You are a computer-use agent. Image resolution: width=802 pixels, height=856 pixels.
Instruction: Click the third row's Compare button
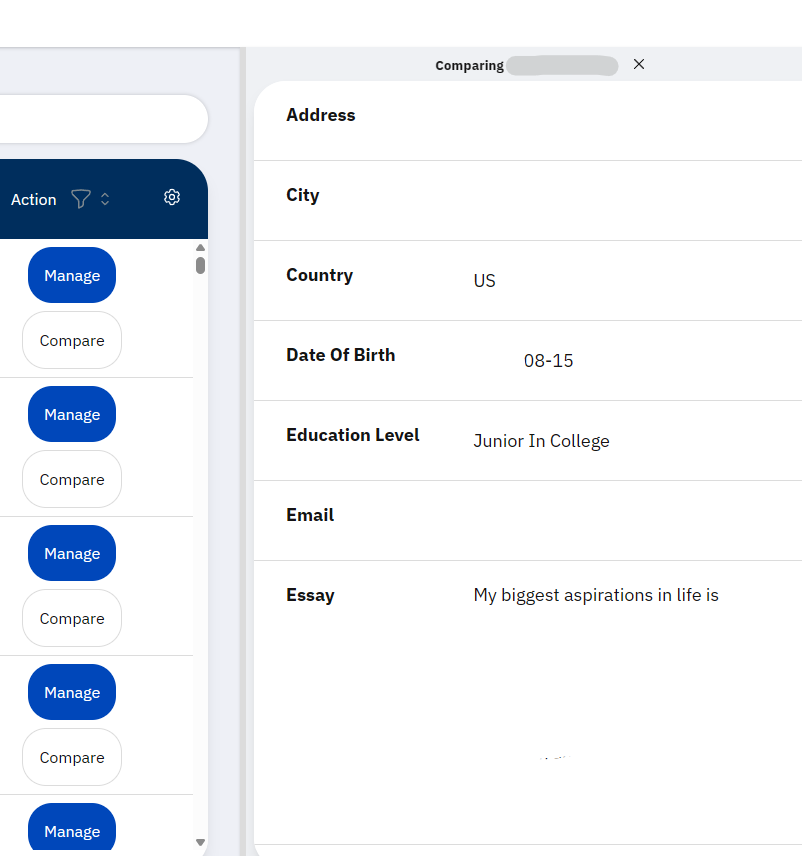coord(72,619)
